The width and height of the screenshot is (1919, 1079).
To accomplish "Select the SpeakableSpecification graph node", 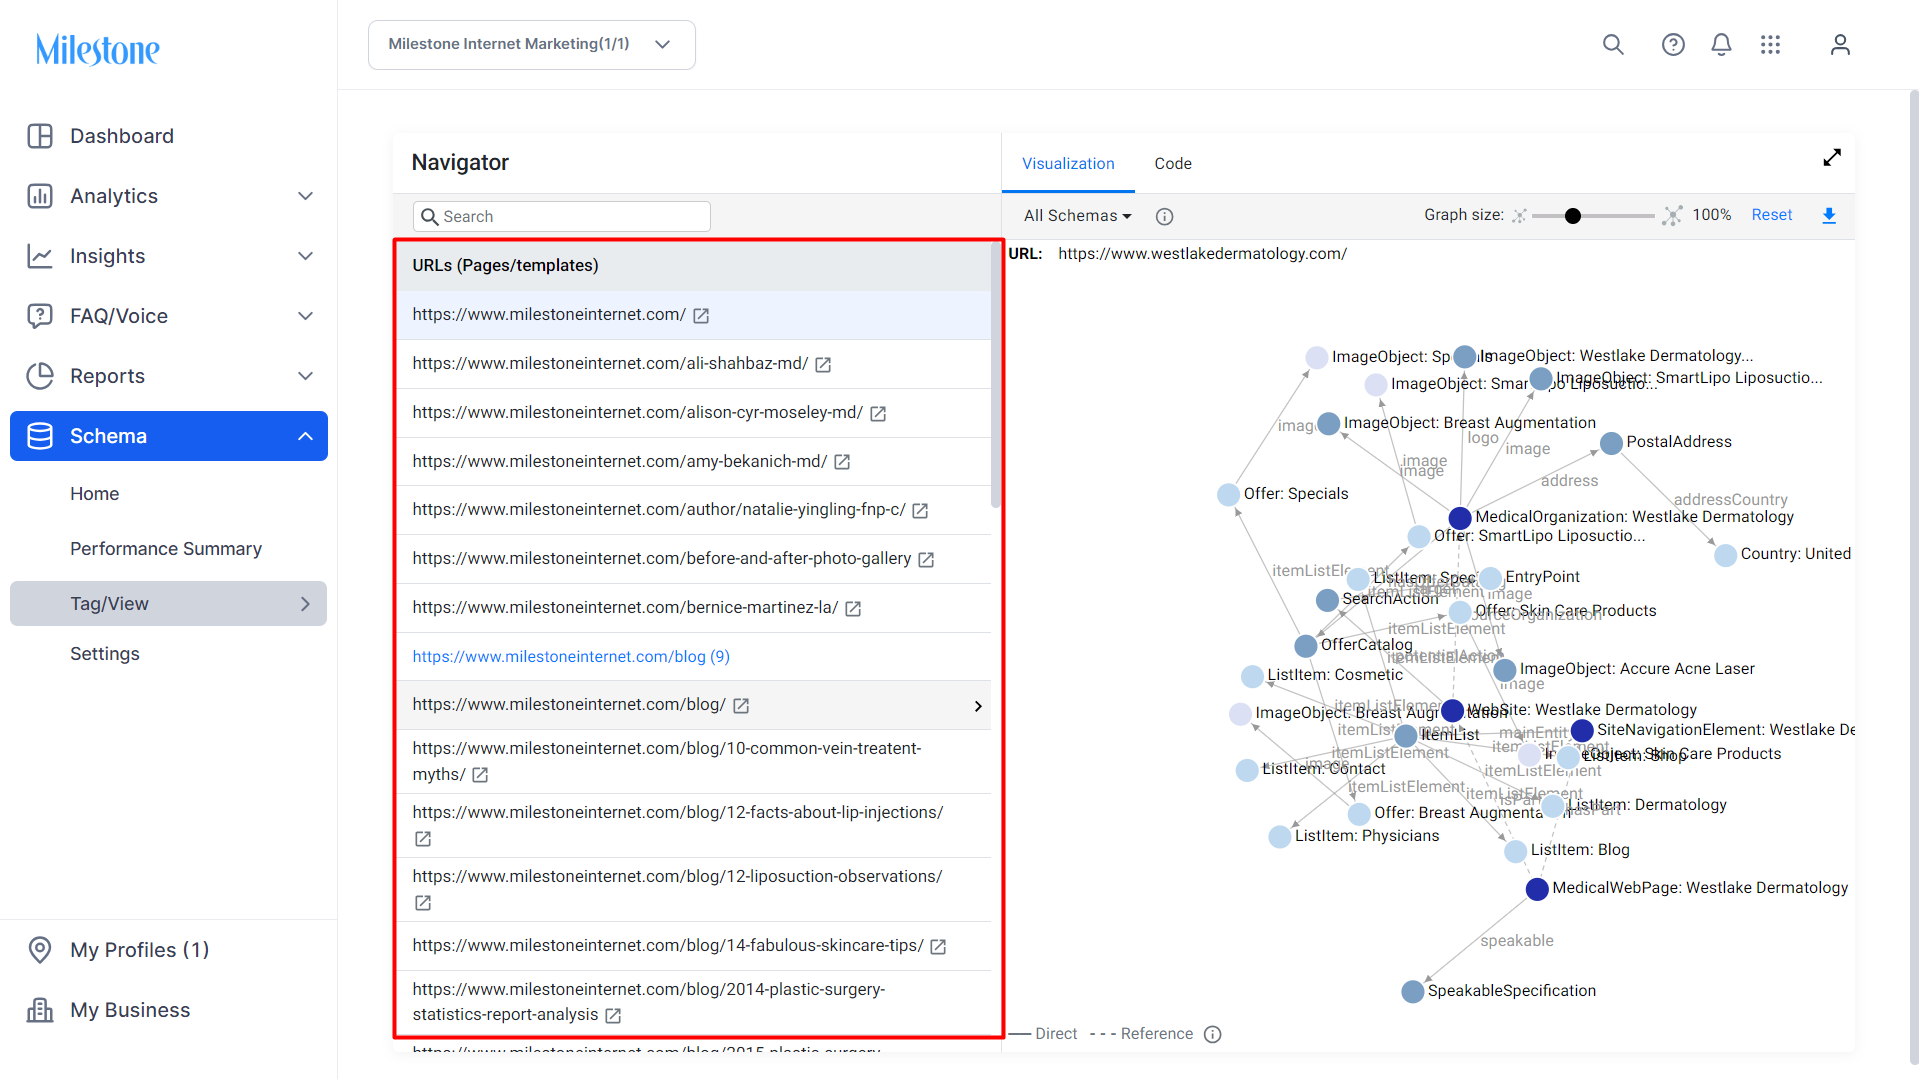I will (1413, 992).
